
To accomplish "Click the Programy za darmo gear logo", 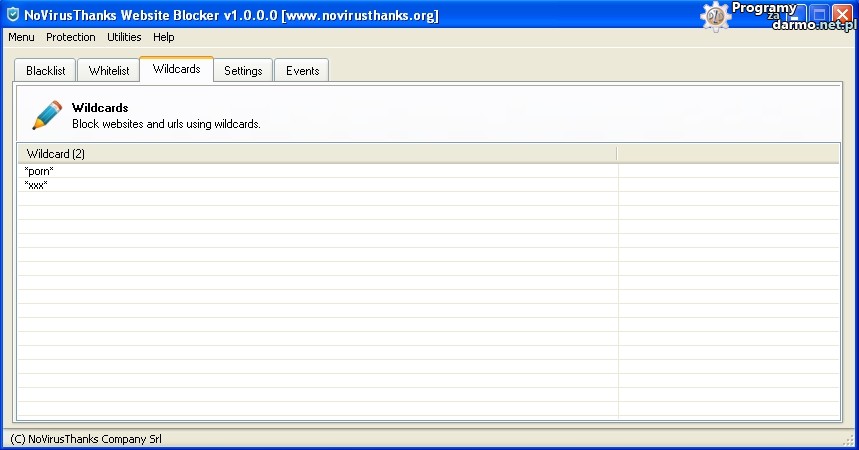I will [716, 16].
